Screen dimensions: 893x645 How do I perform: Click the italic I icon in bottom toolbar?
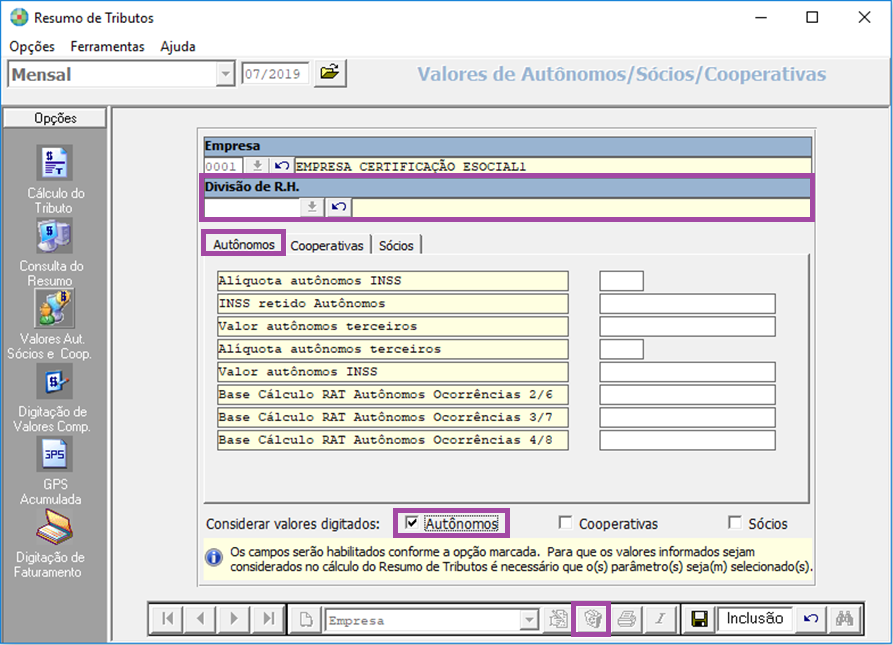click(x=660, y=618)
